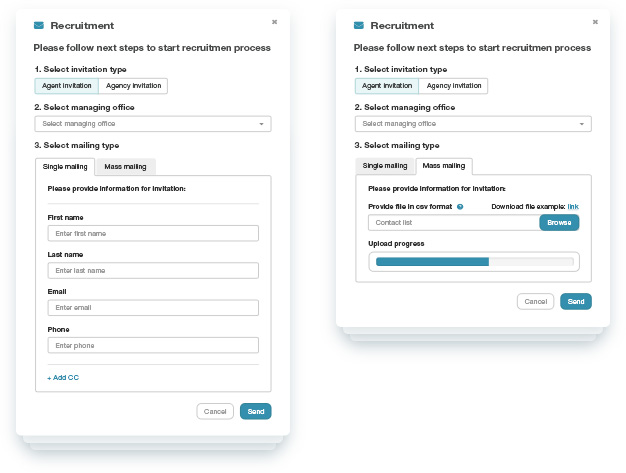Open managing office dropdown in the right dialog
The image size is (626, 473).
473,124
